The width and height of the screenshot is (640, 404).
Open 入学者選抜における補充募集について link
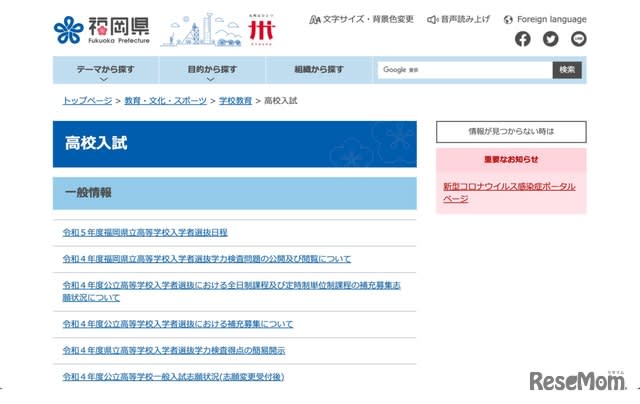click(x=178, y=324)
